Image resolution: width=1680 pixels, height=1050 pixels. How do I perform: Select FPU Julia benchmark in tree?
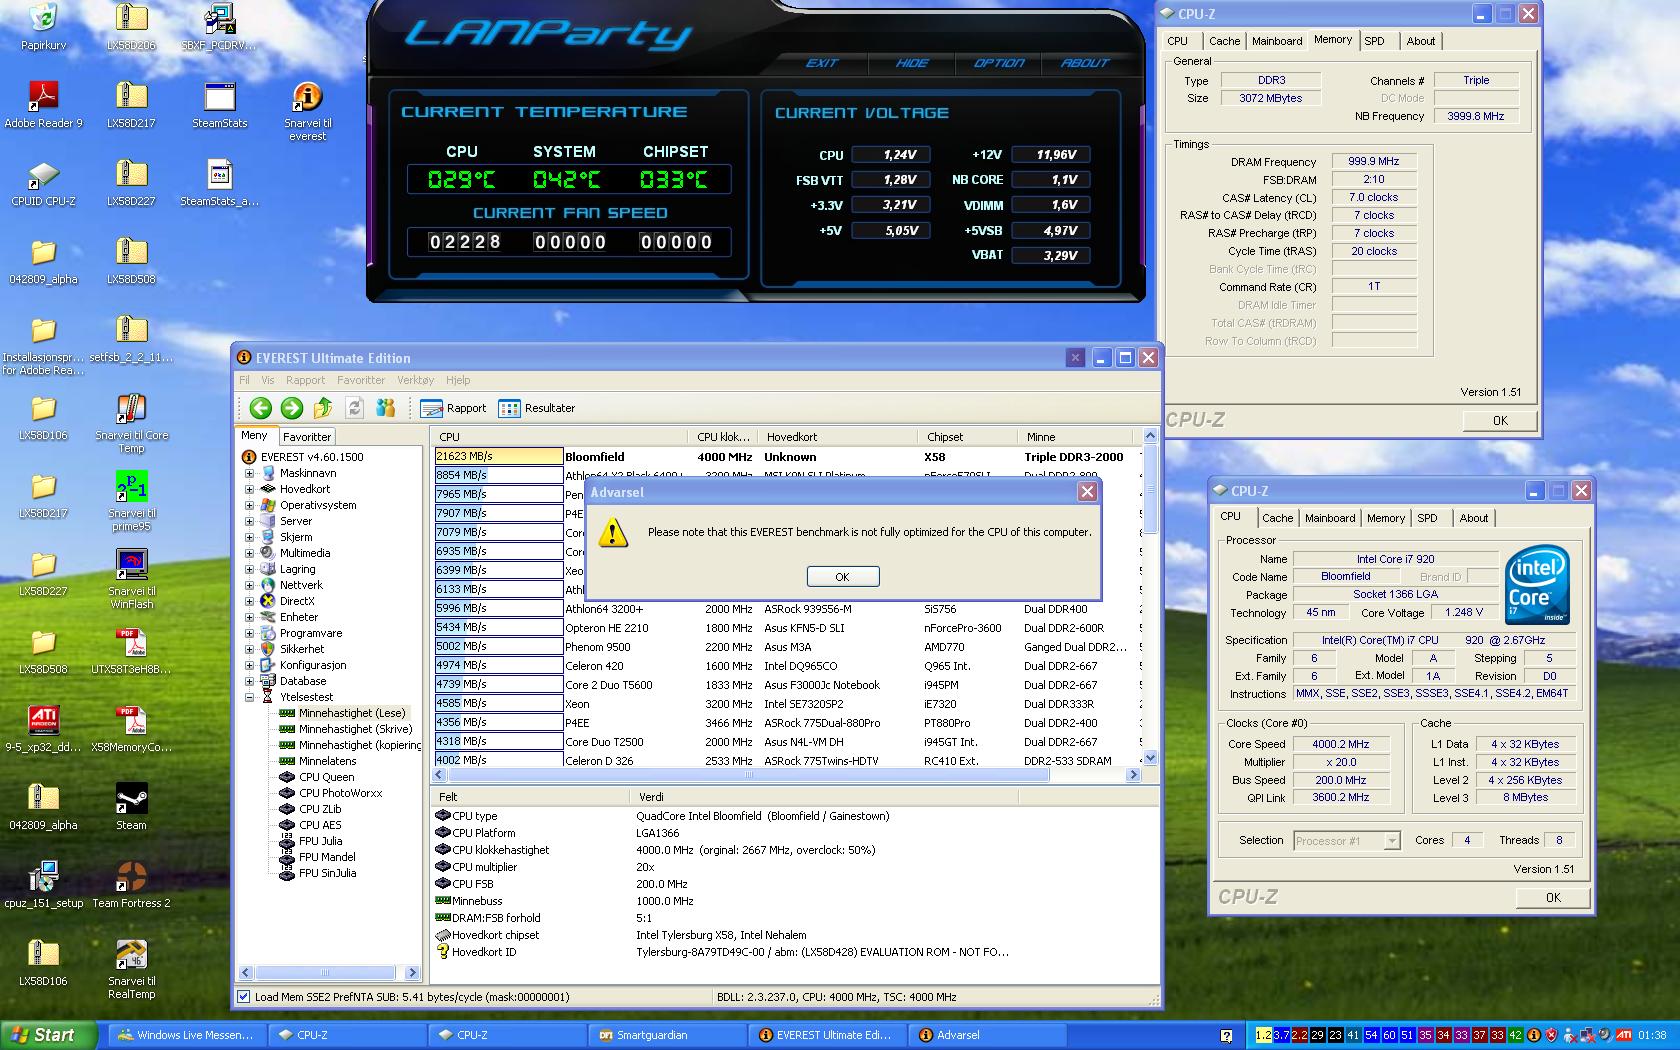pyautogui.click(x=320, y=841)
